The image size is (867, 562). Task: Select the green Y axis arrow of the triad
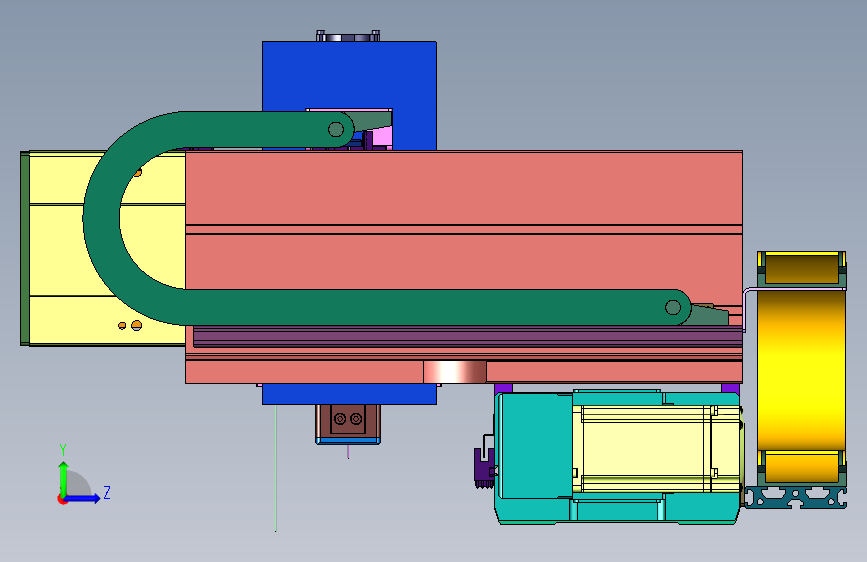(x=64, y=478)
